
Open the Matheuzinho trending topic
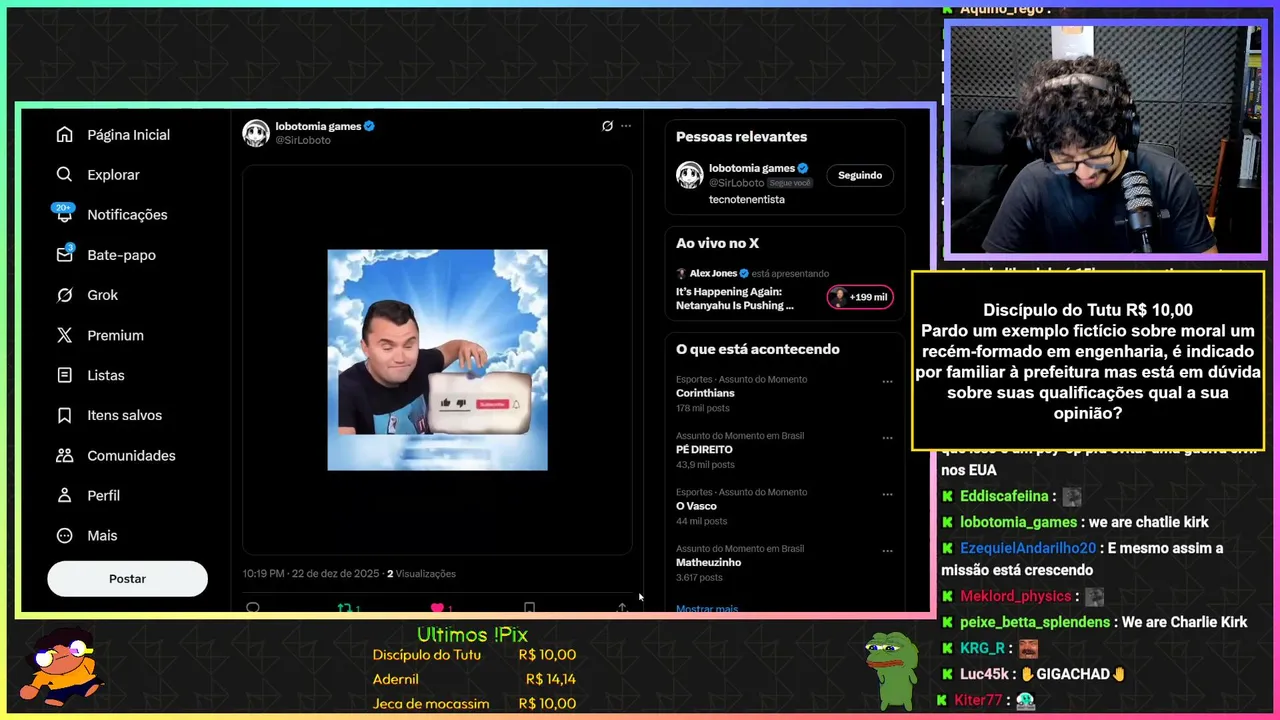[x=708, y=562]
